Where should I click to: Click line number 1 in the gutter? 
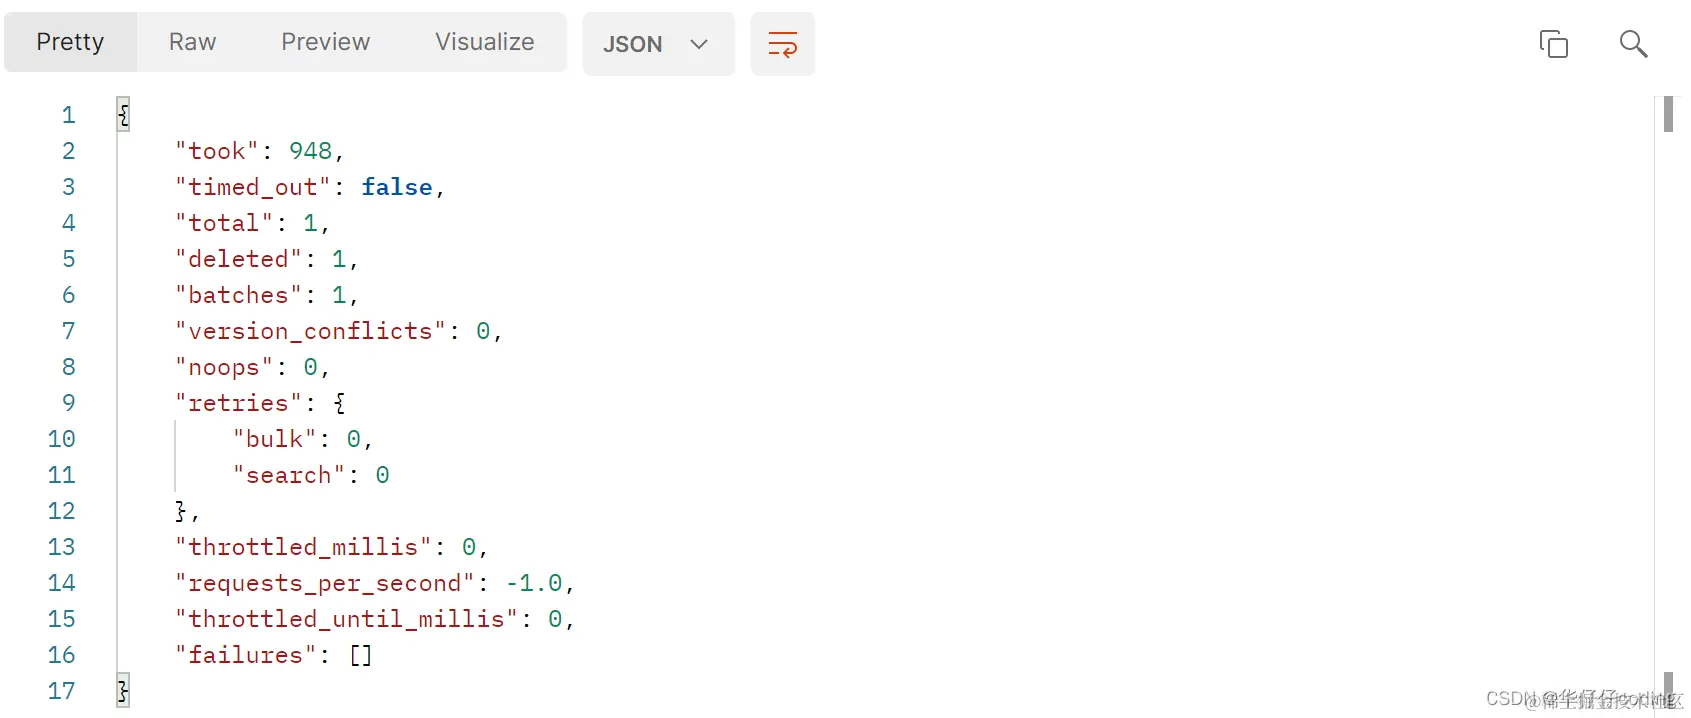click(x=68, y=115)
